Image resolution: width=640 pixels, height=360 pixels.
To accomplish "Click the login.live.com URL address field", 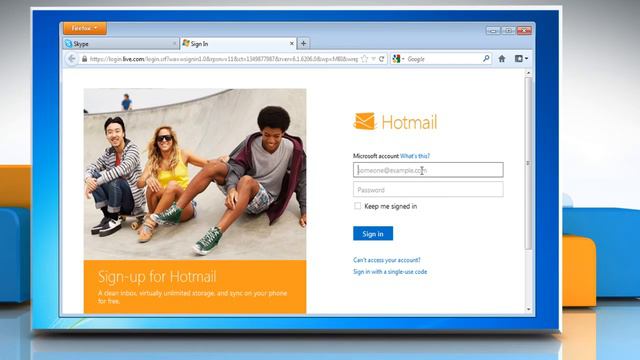I will (x=223, y=59).
